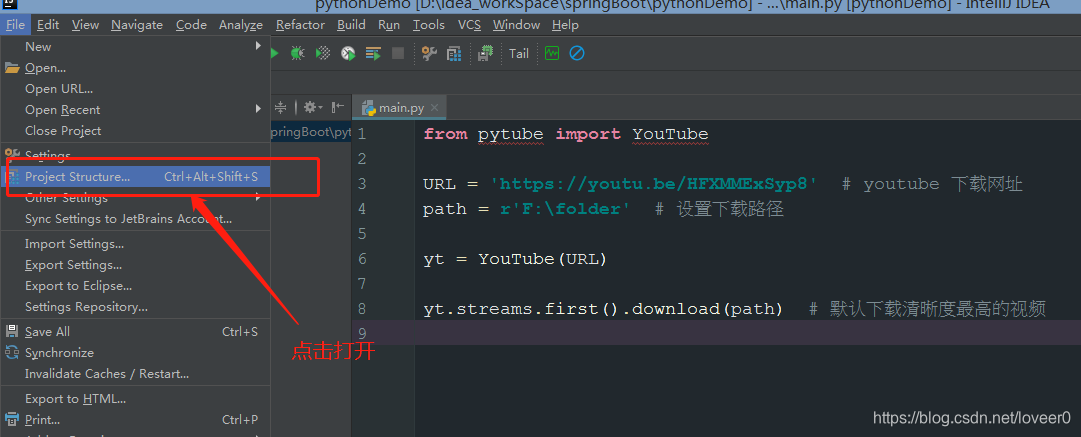Select Synchronize menu item

135,353
